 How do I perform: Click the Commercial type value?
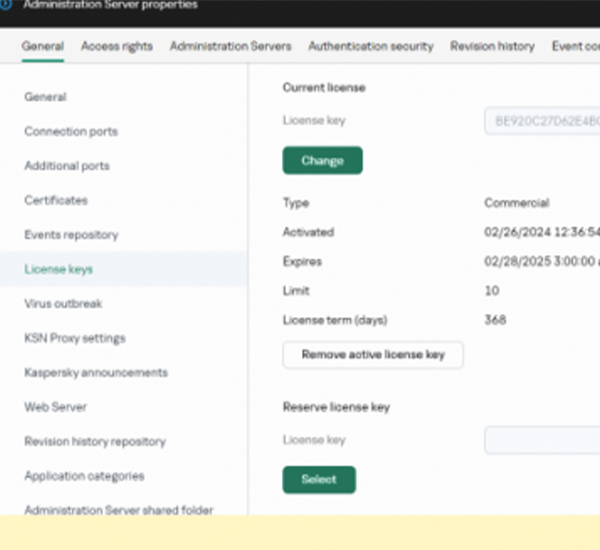517,202
